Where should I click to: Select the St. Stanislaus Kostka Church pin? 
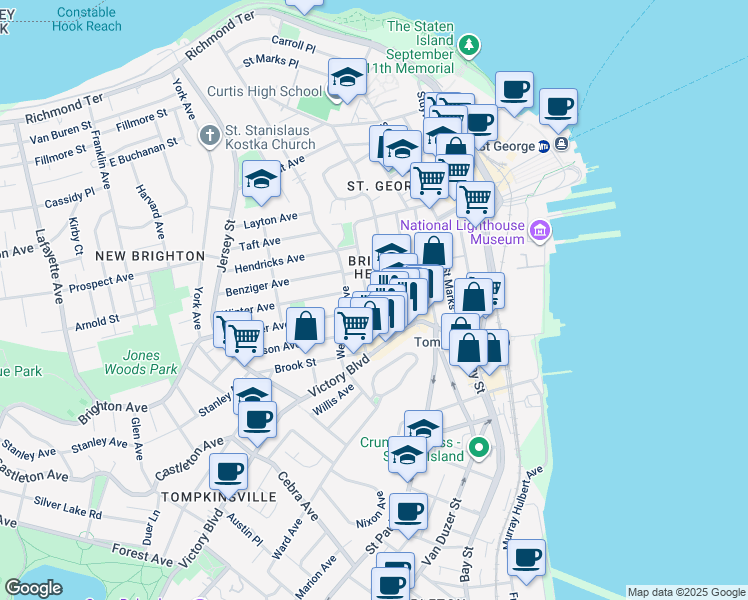209,135
